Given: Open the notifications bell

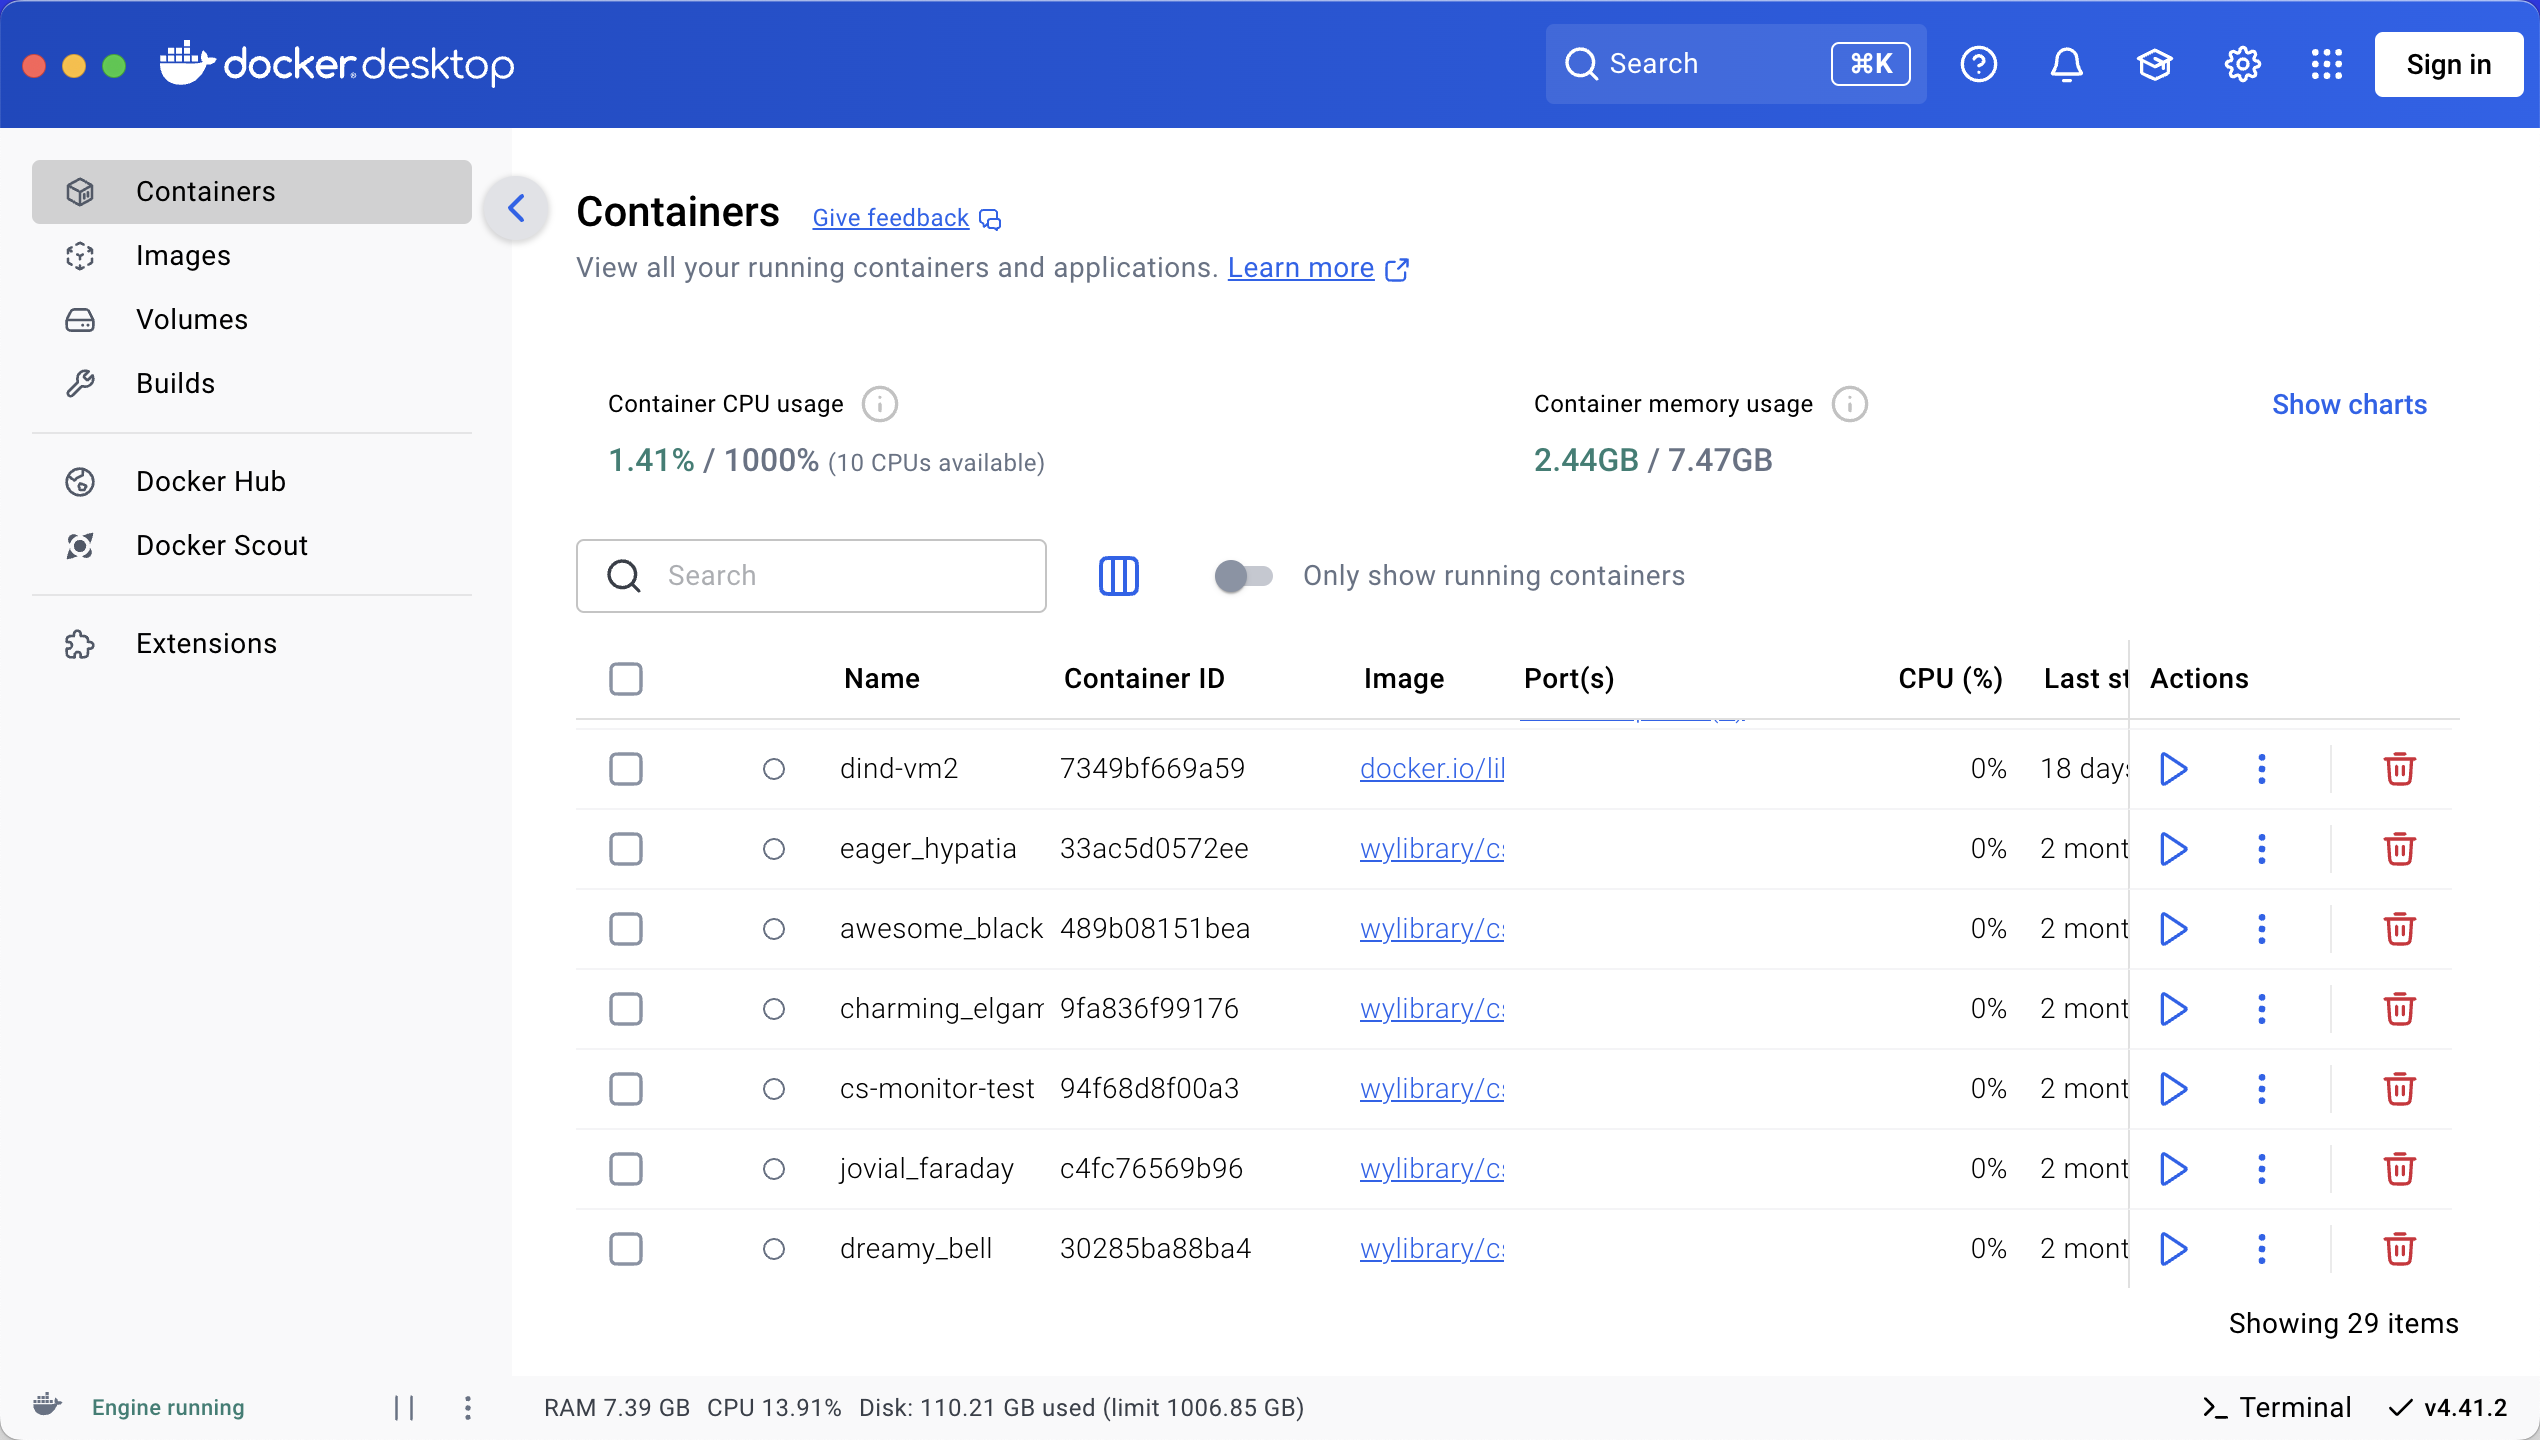Looking at the screenshot, I should [x=2066, y=64].
